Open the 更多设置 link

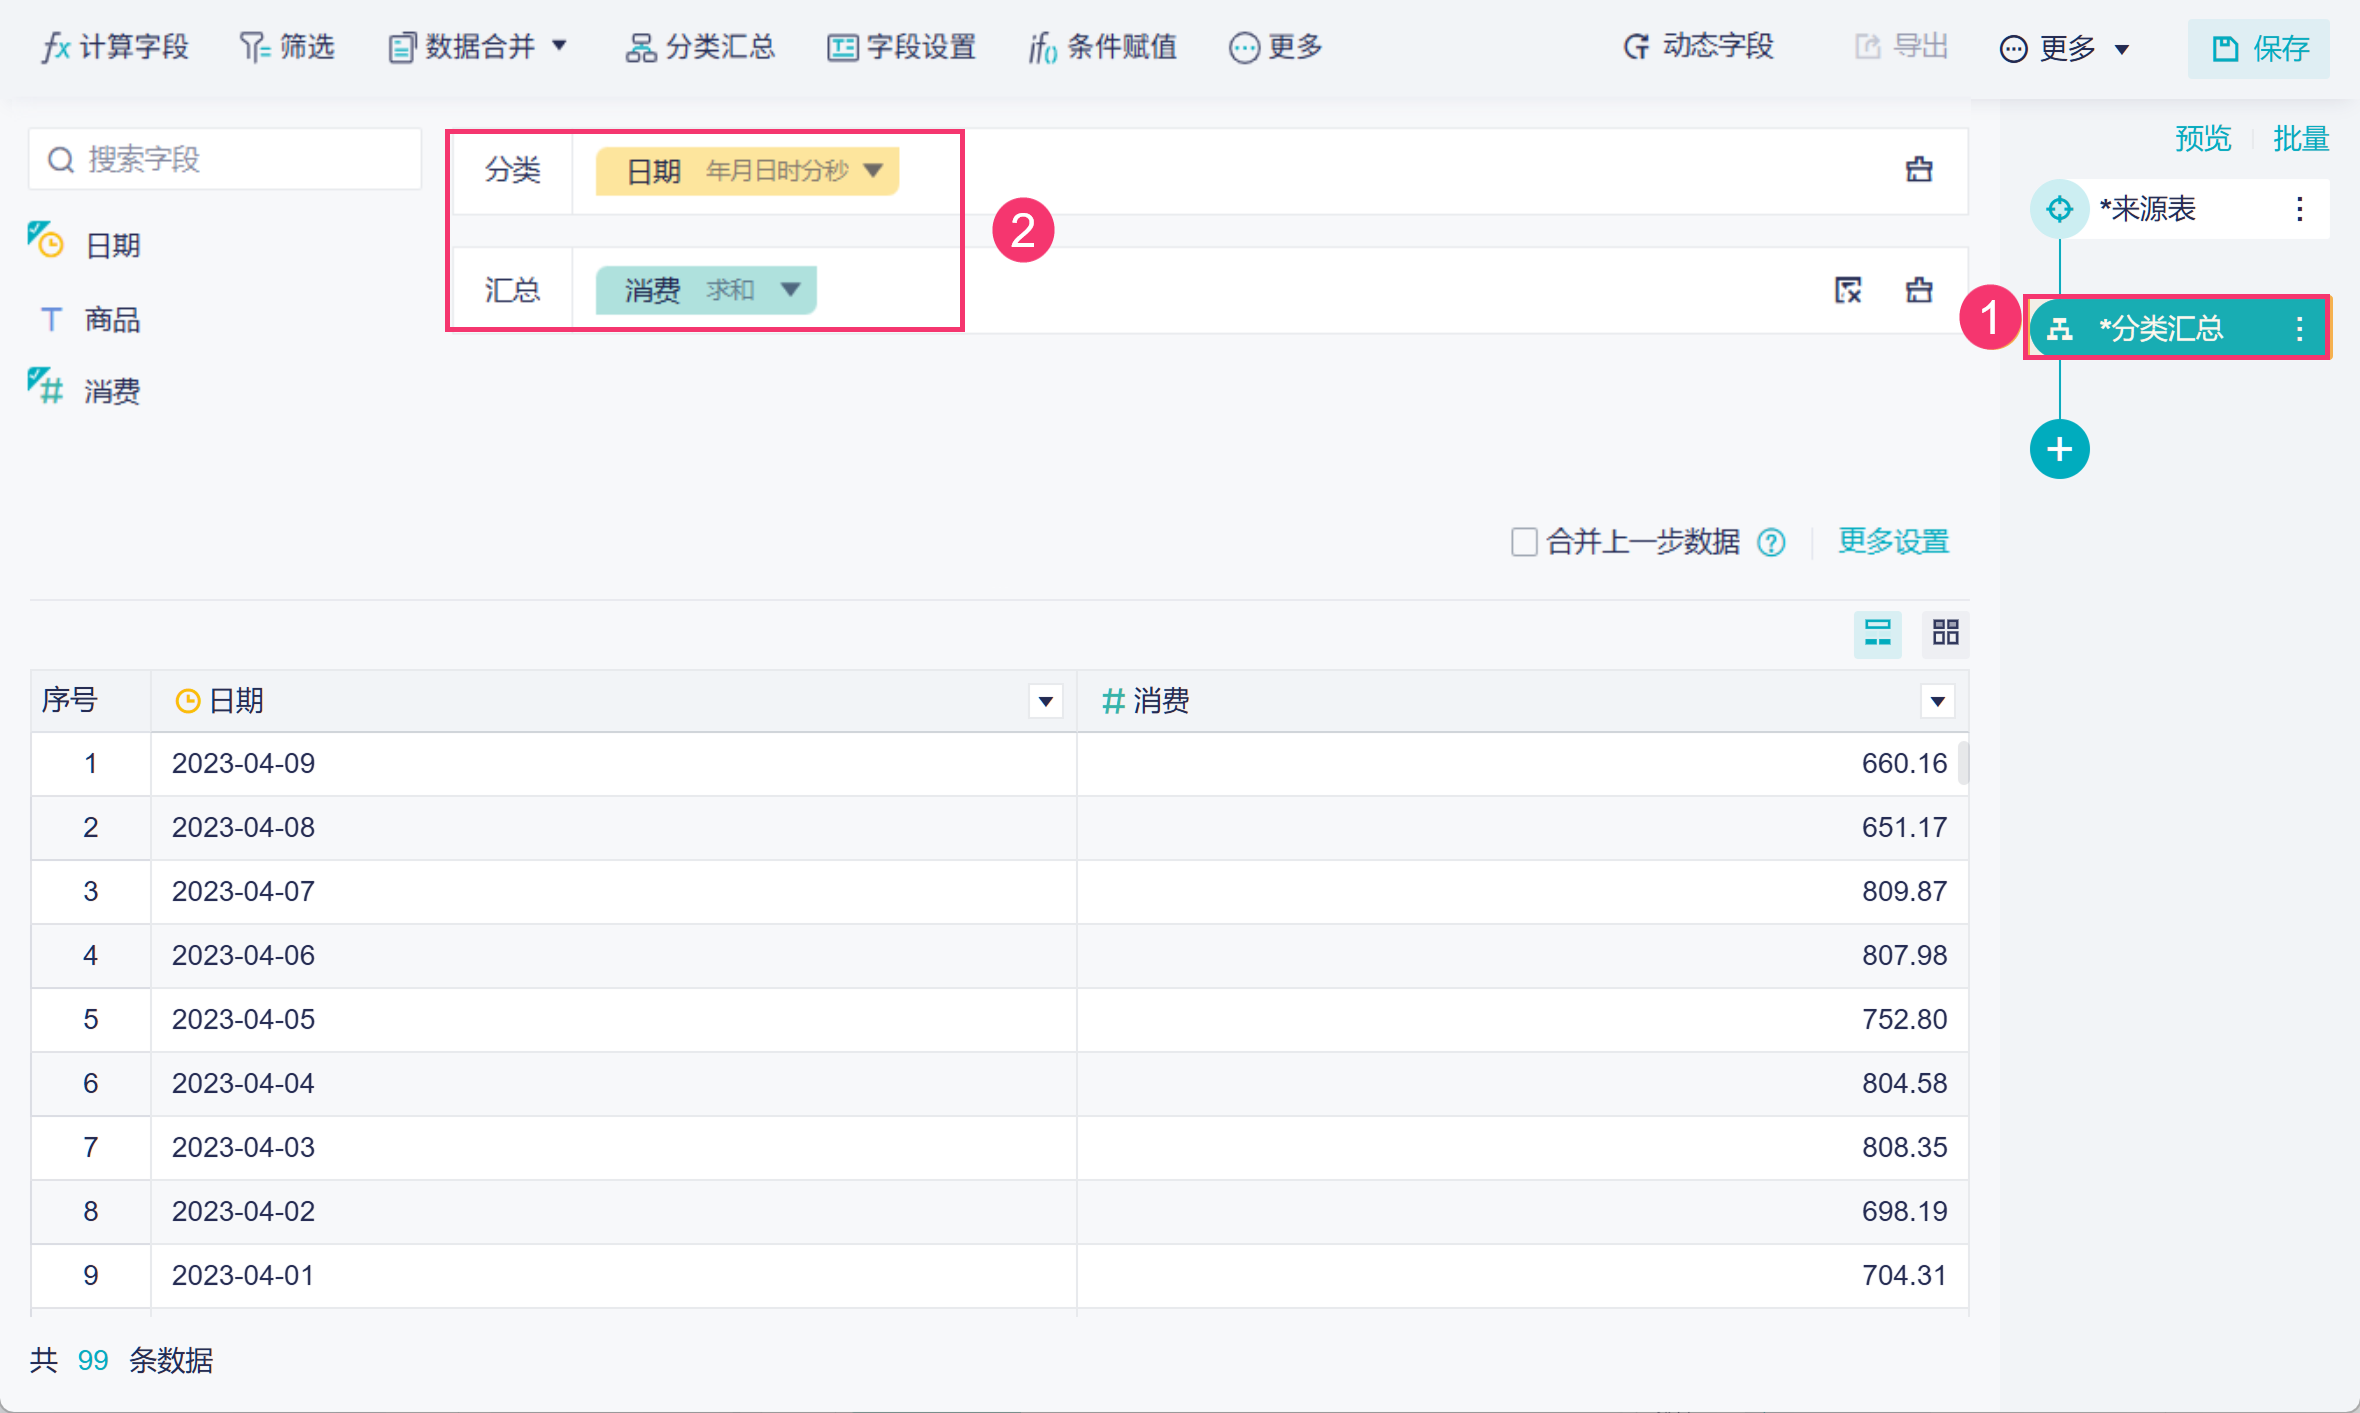tap(1893, 542)
